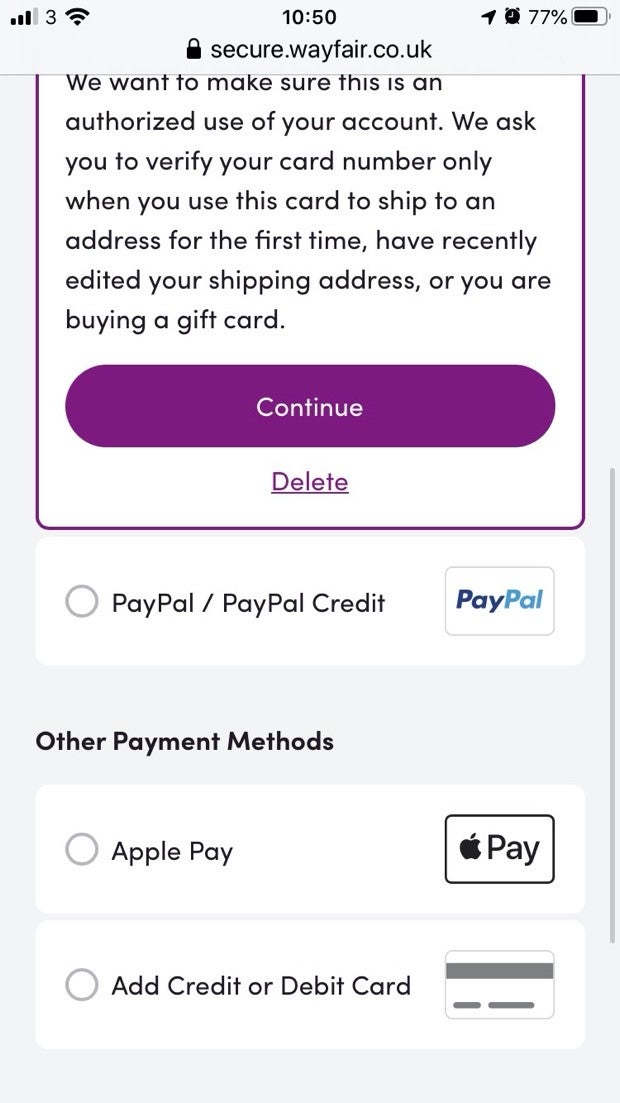Tap the cellular signal bars icon
Screen dimensions: 620x1103
22,17
